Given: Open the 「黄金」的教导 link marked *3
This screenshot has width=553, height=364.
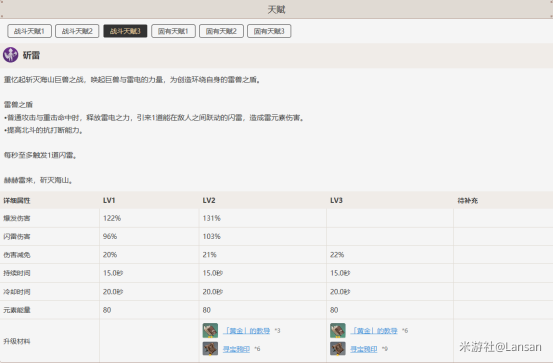Looking at the screenshot, I should (247, 330).
